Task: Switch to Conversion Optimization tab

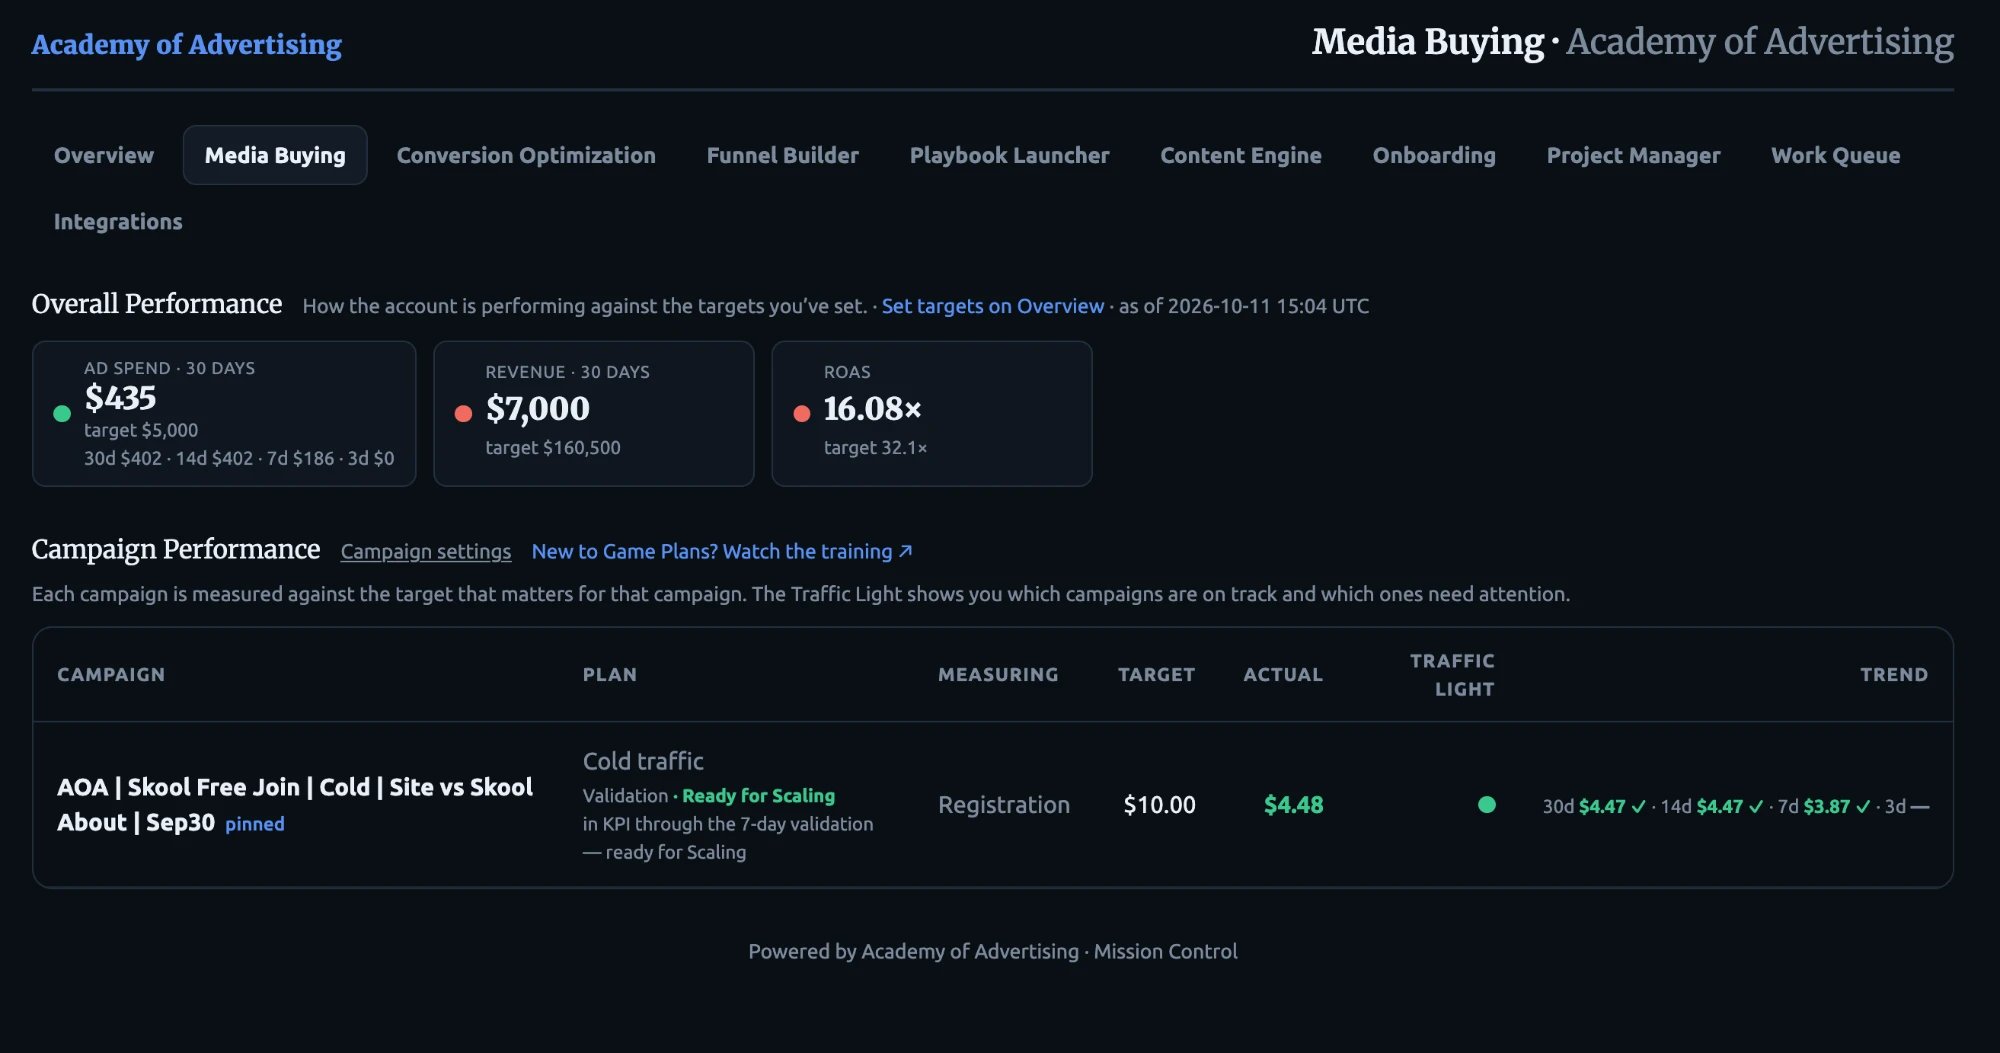Action: (x=526, y=155)
